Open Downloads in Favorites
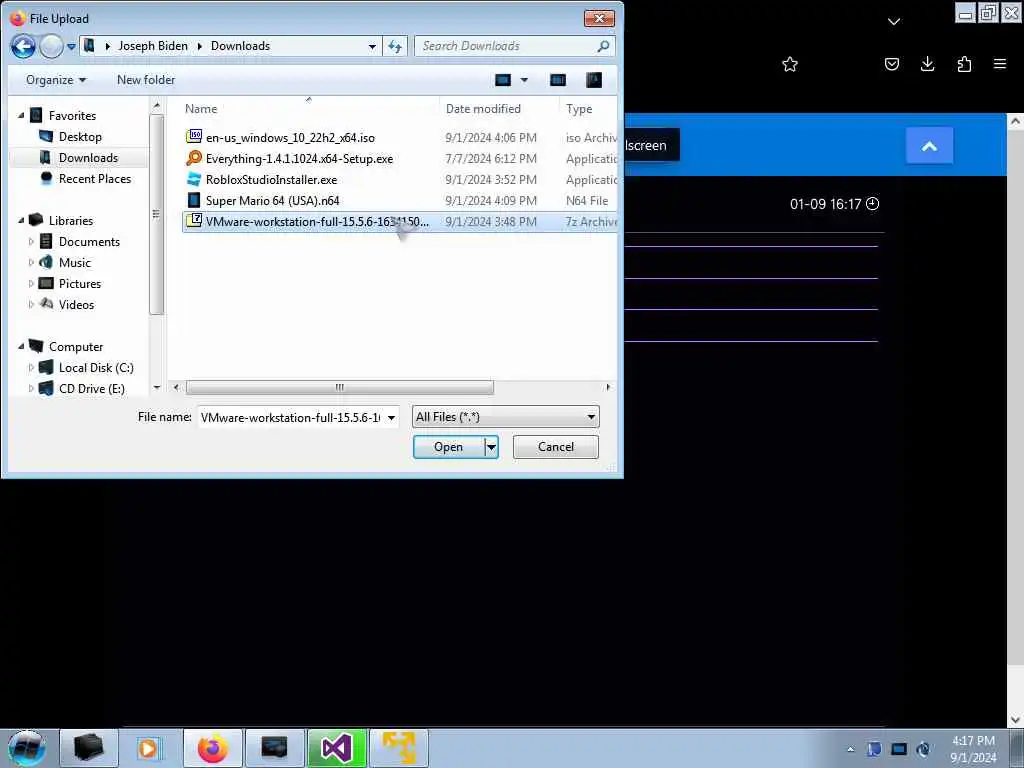 (88, 157)
